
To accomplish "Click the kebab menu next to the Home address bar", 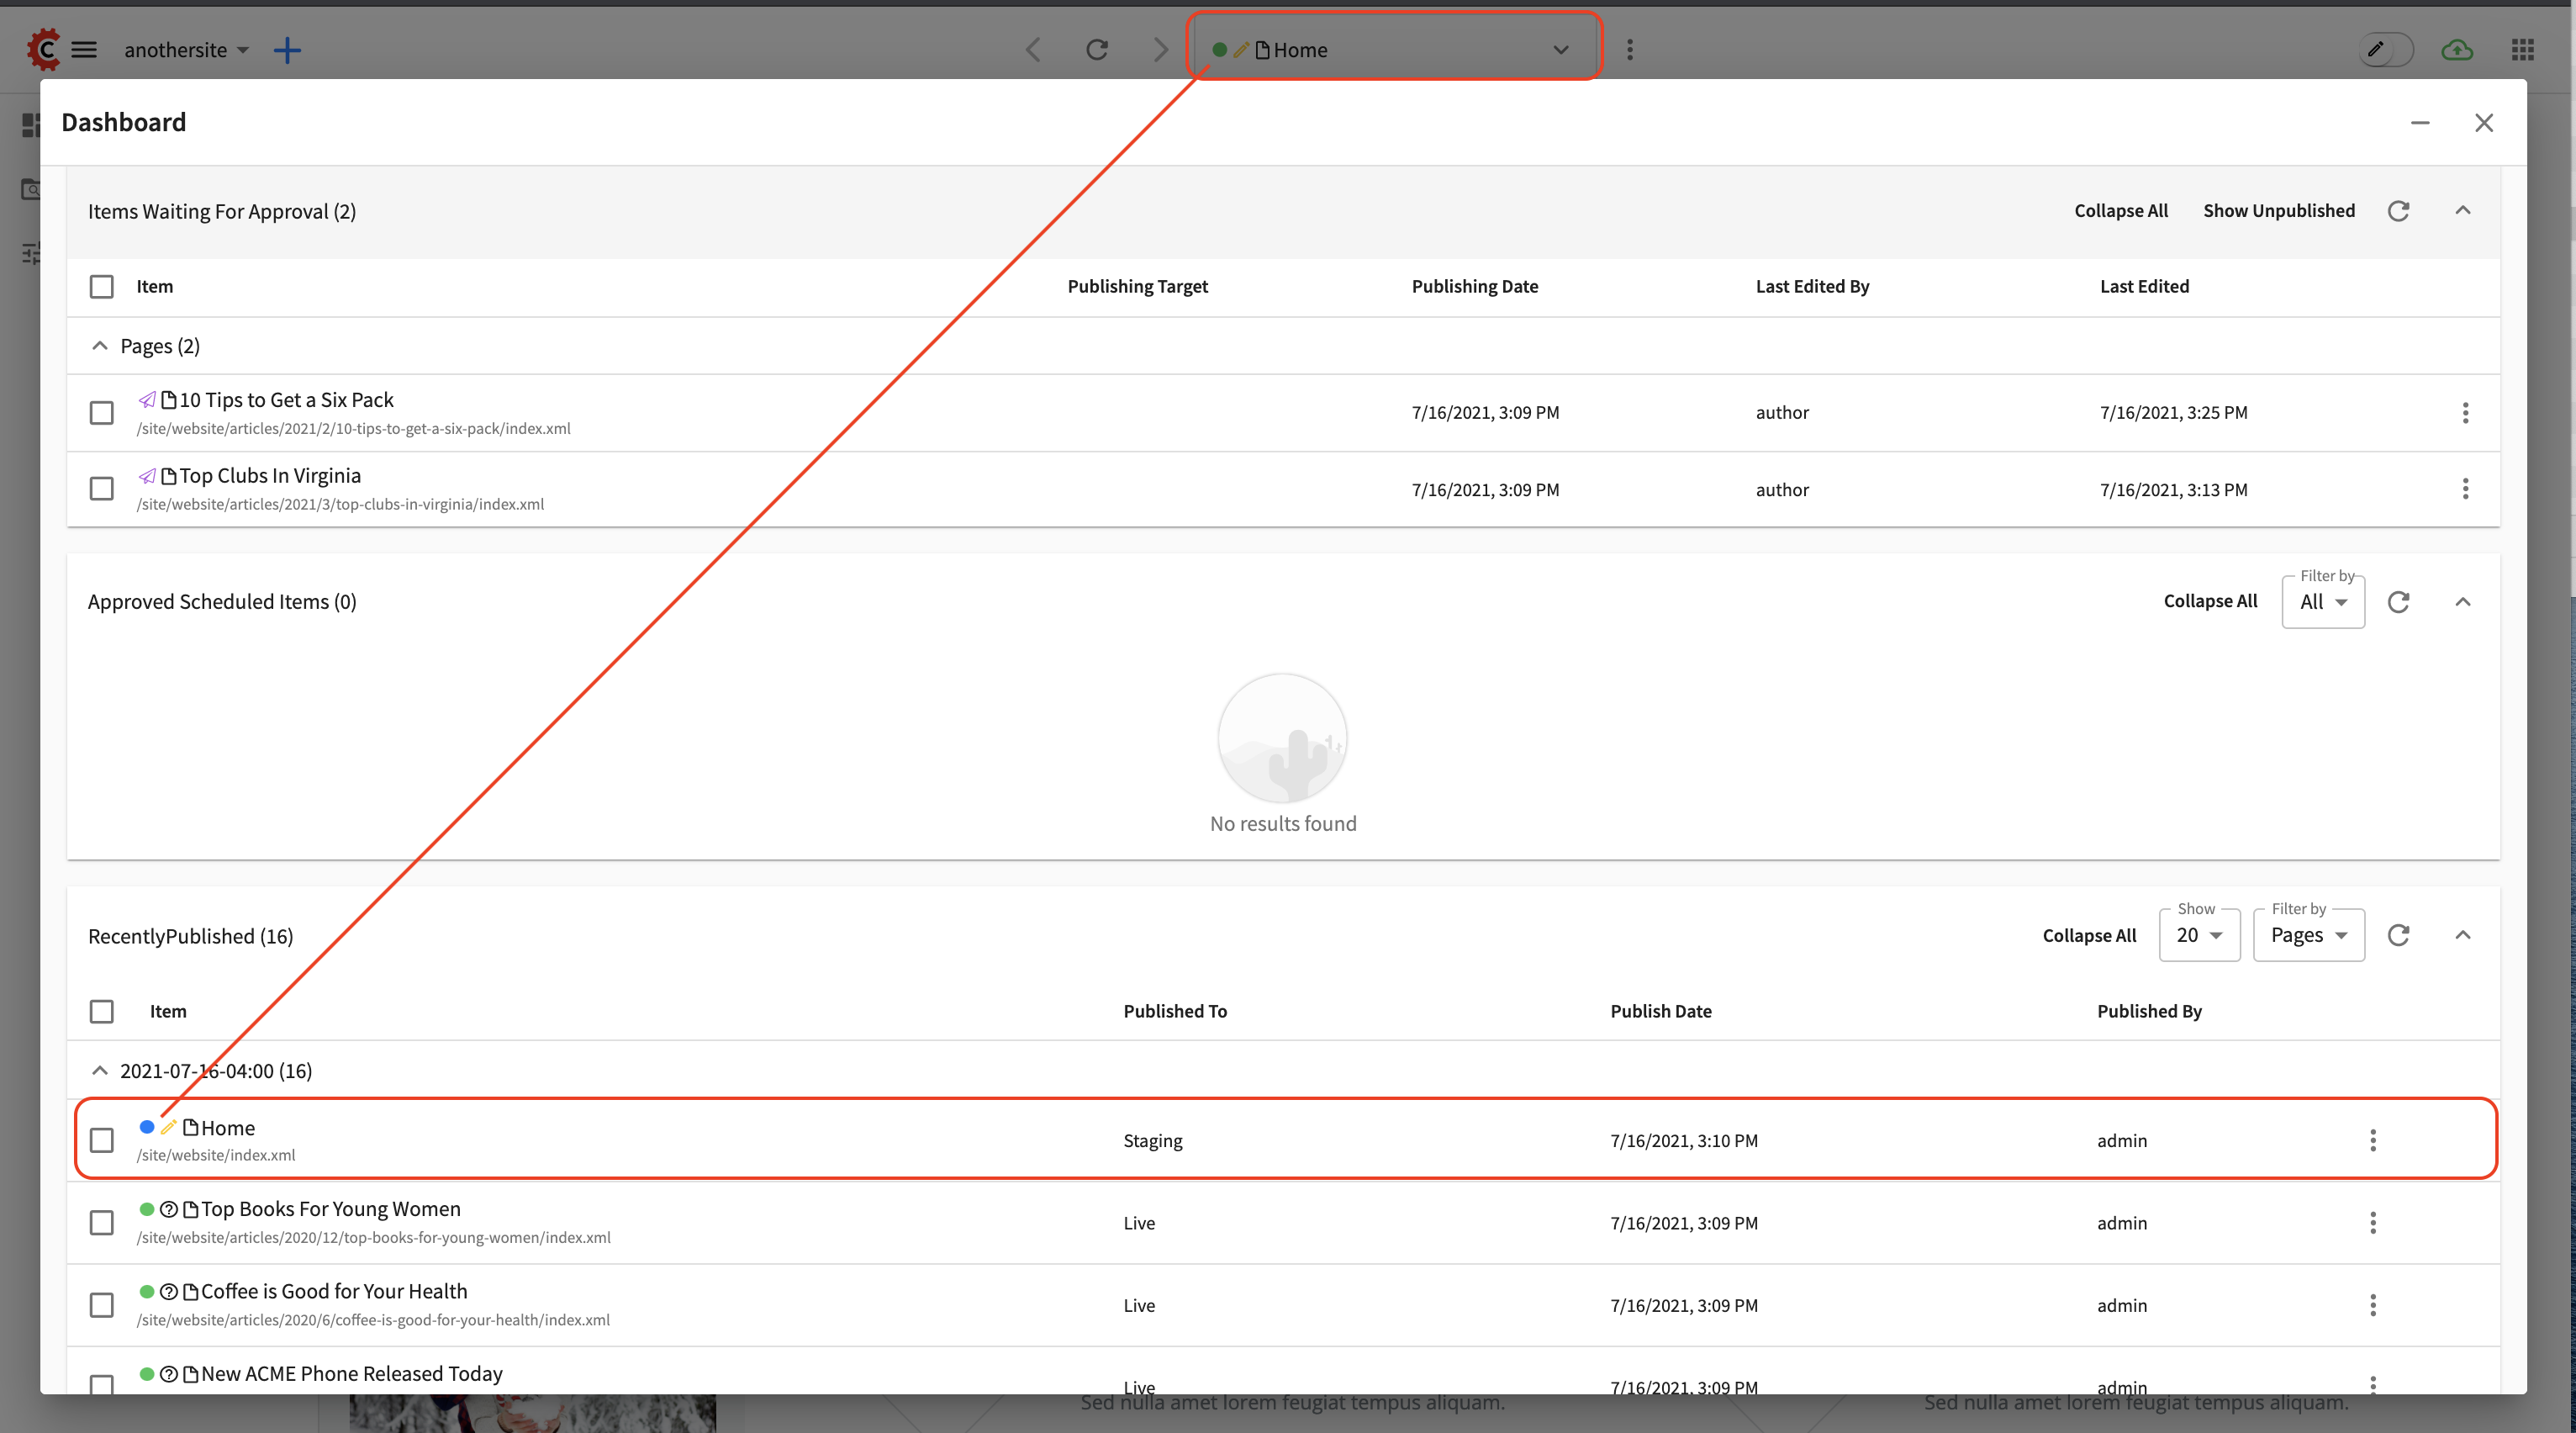I will (x=1630, y=49).
